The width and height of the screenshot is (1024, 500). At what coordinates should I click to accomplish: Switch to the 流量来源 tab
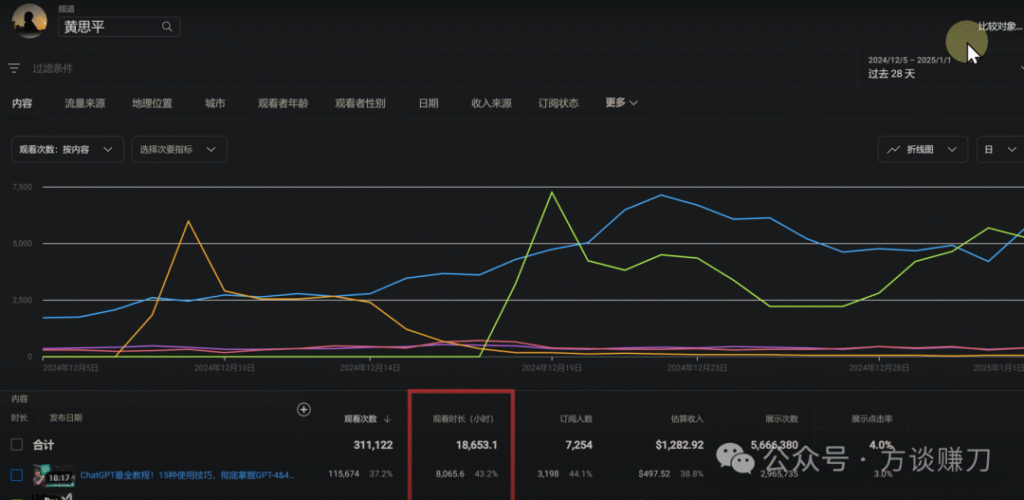(x=86, y=103)
